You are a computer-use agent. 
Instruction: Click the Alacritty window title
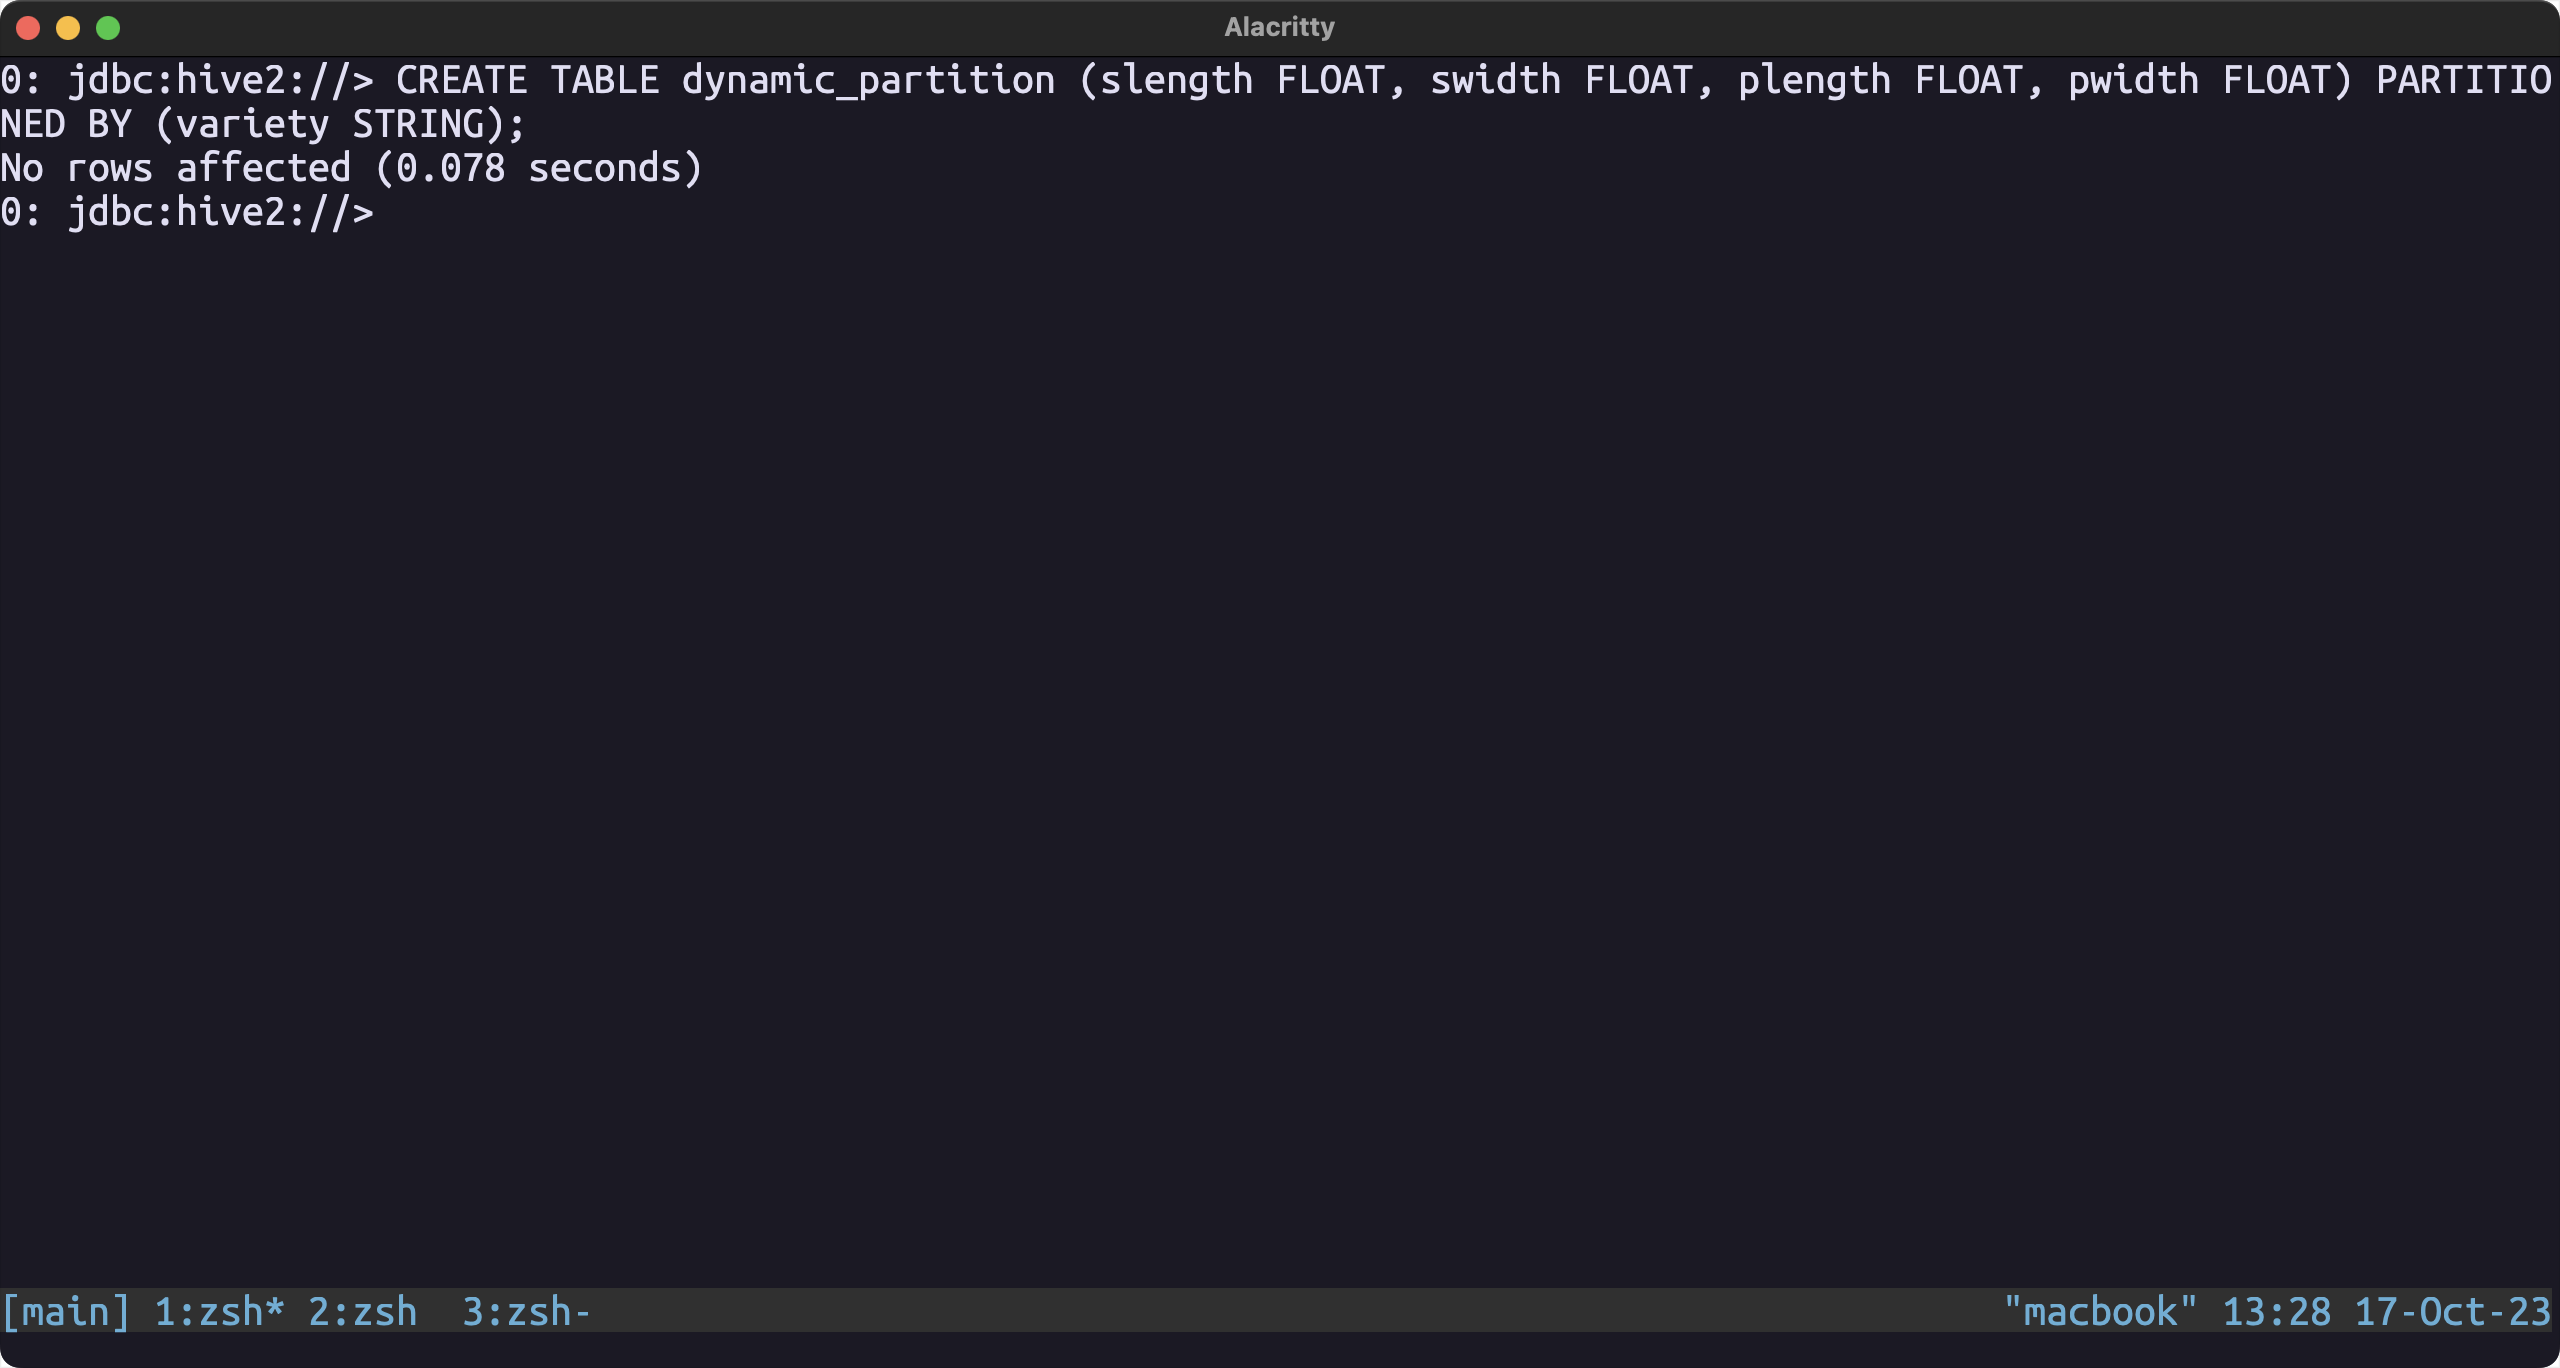tap(1280, 27)
